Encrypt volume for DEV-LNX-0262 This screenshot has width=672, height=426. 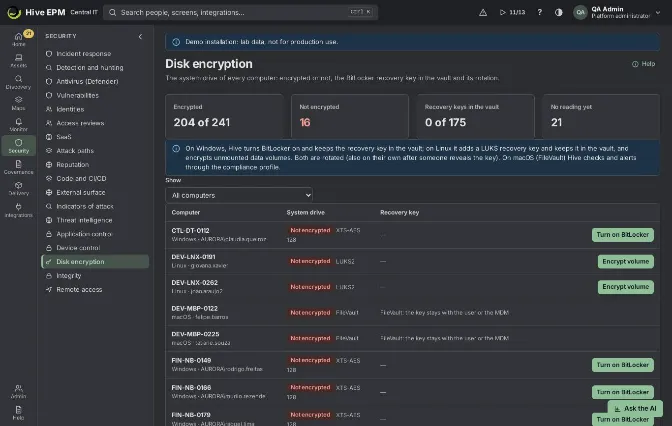[x=626, y=287]
